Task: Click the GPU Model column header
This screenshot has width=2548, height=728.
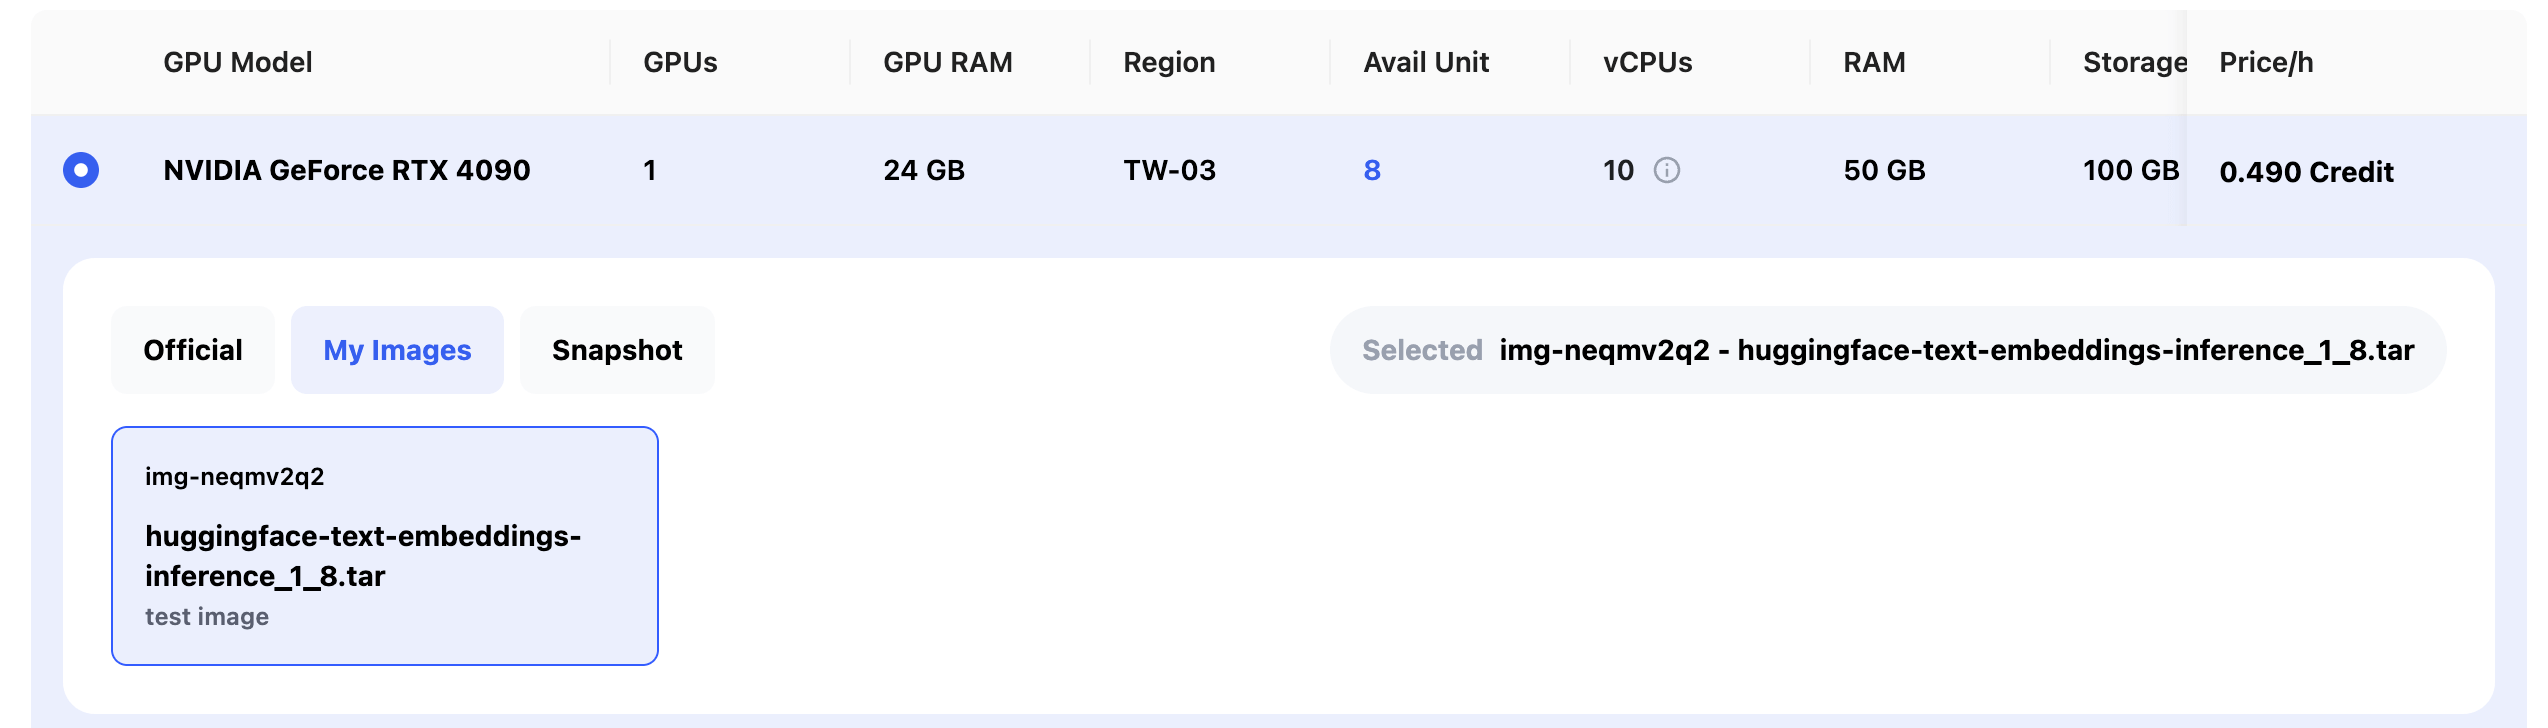Action: click(x=238, y=62)
